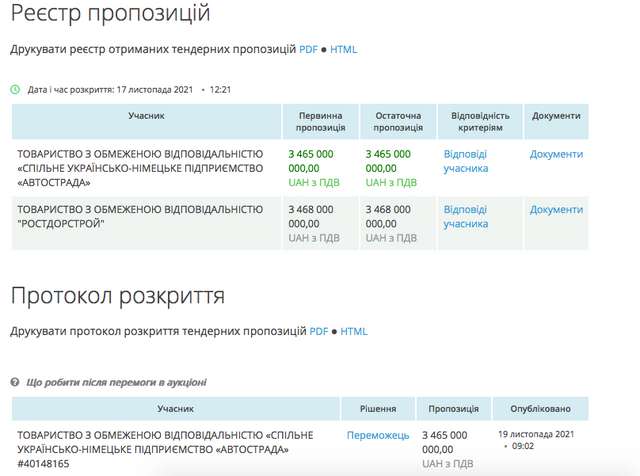
Task: Expand 'Що робити після перемоги в аукціоні'
Action: point(117,382)
